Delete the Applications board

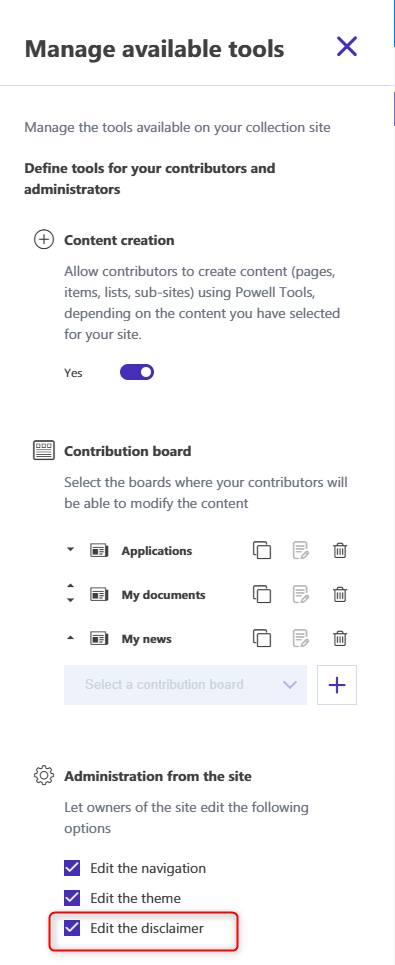[340, 550]
